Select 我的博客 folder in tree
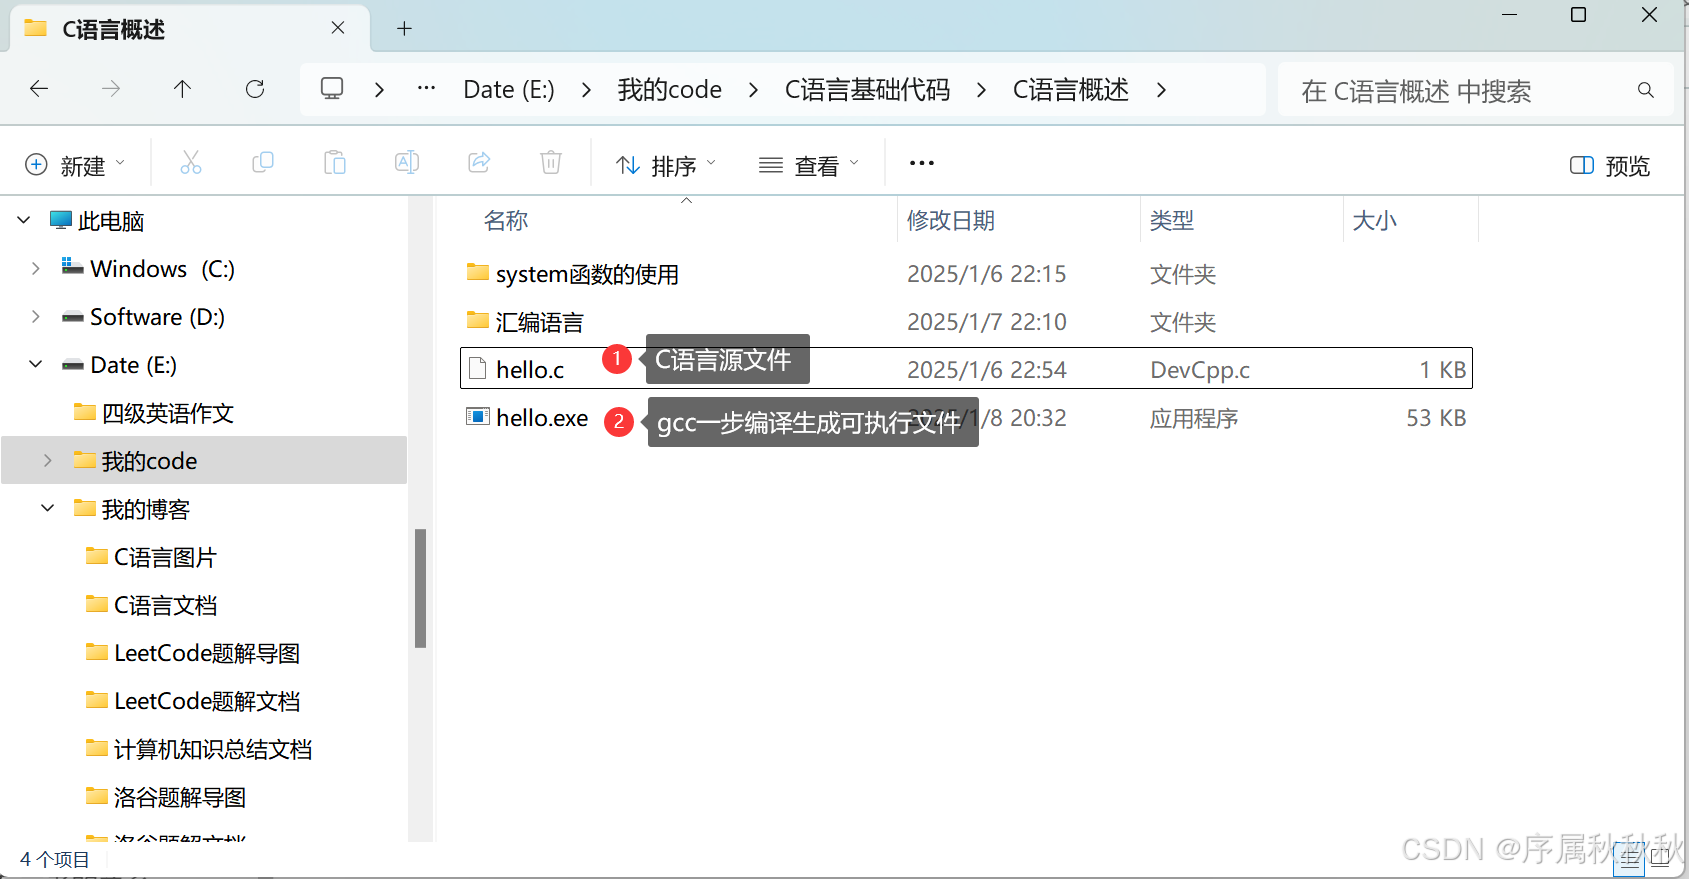 point(145,509)
